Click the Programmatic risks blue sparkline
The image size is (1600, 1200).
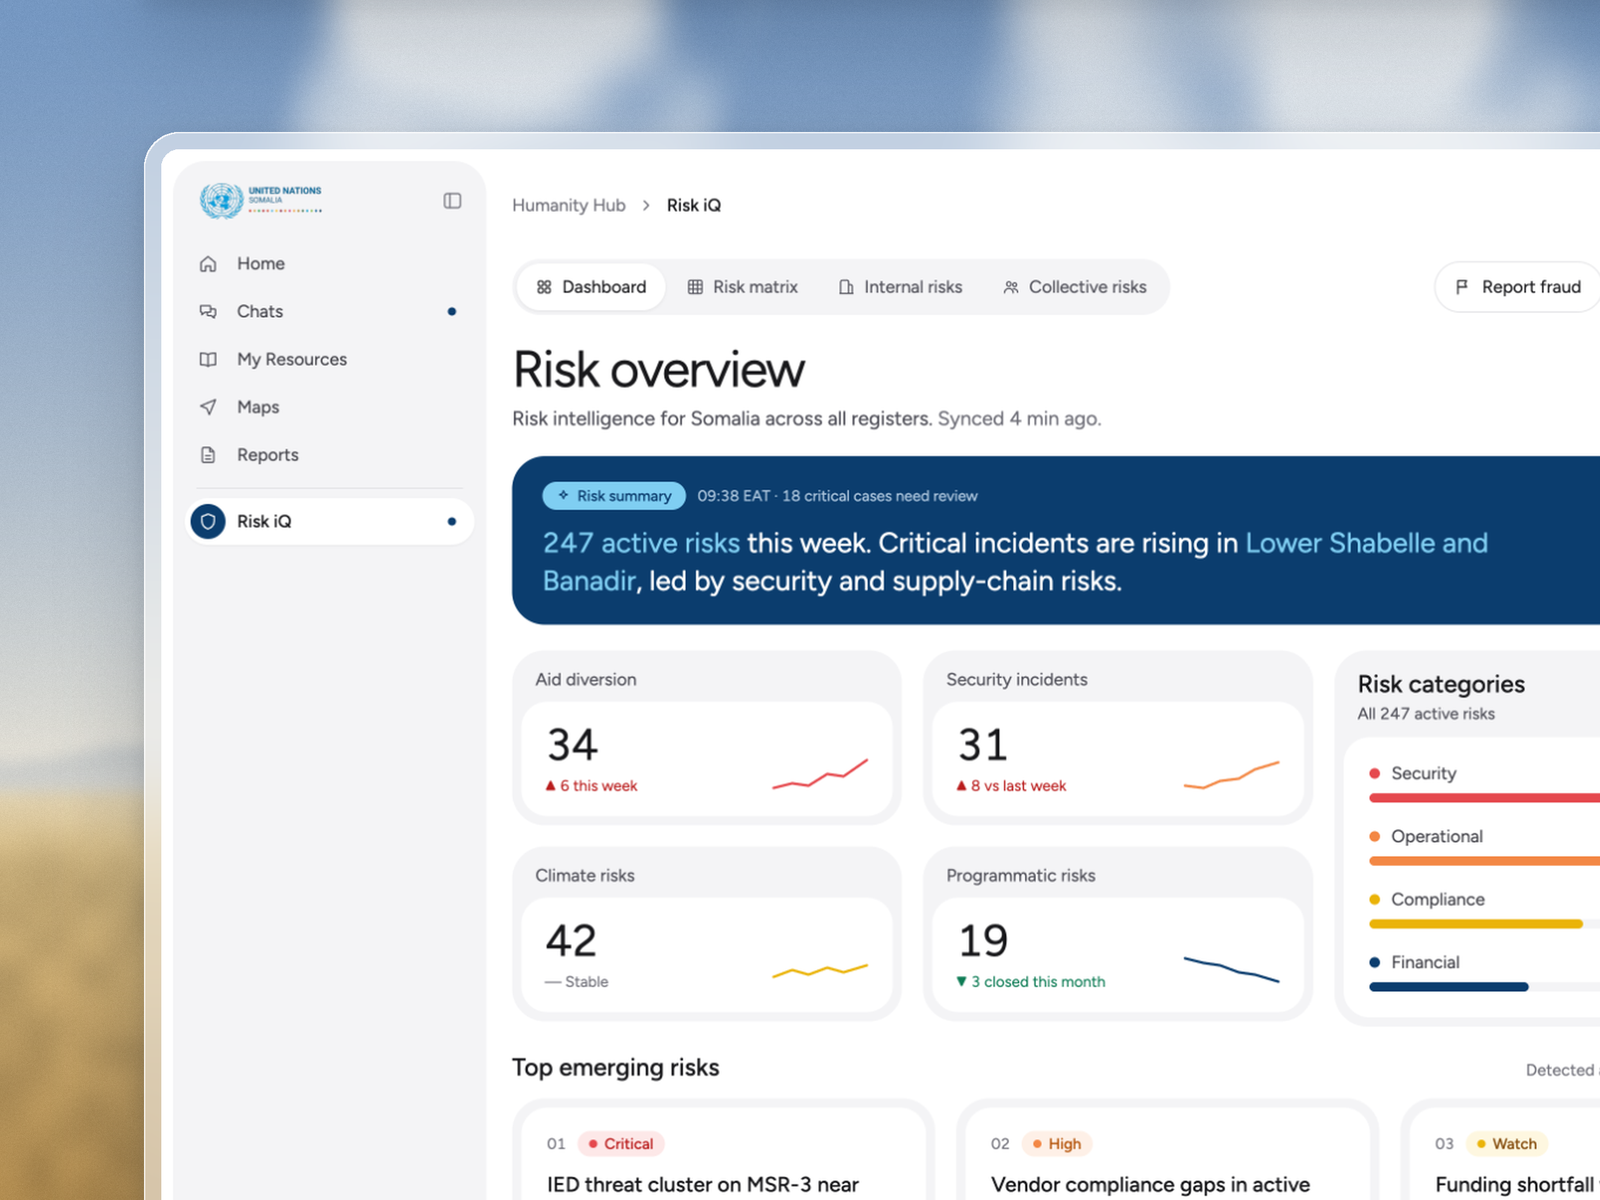pos(1231,969)
